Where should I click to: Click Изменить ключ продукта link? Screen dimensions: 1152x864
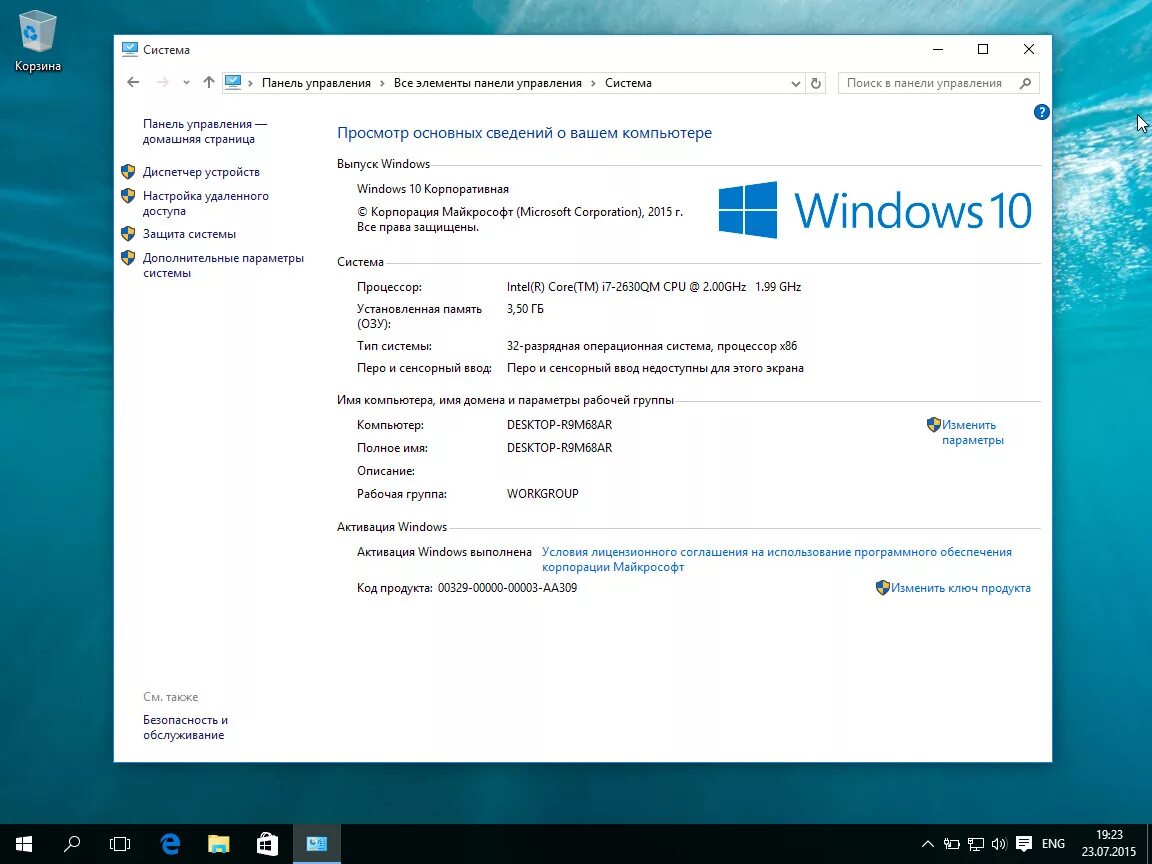tap(960, 588)
